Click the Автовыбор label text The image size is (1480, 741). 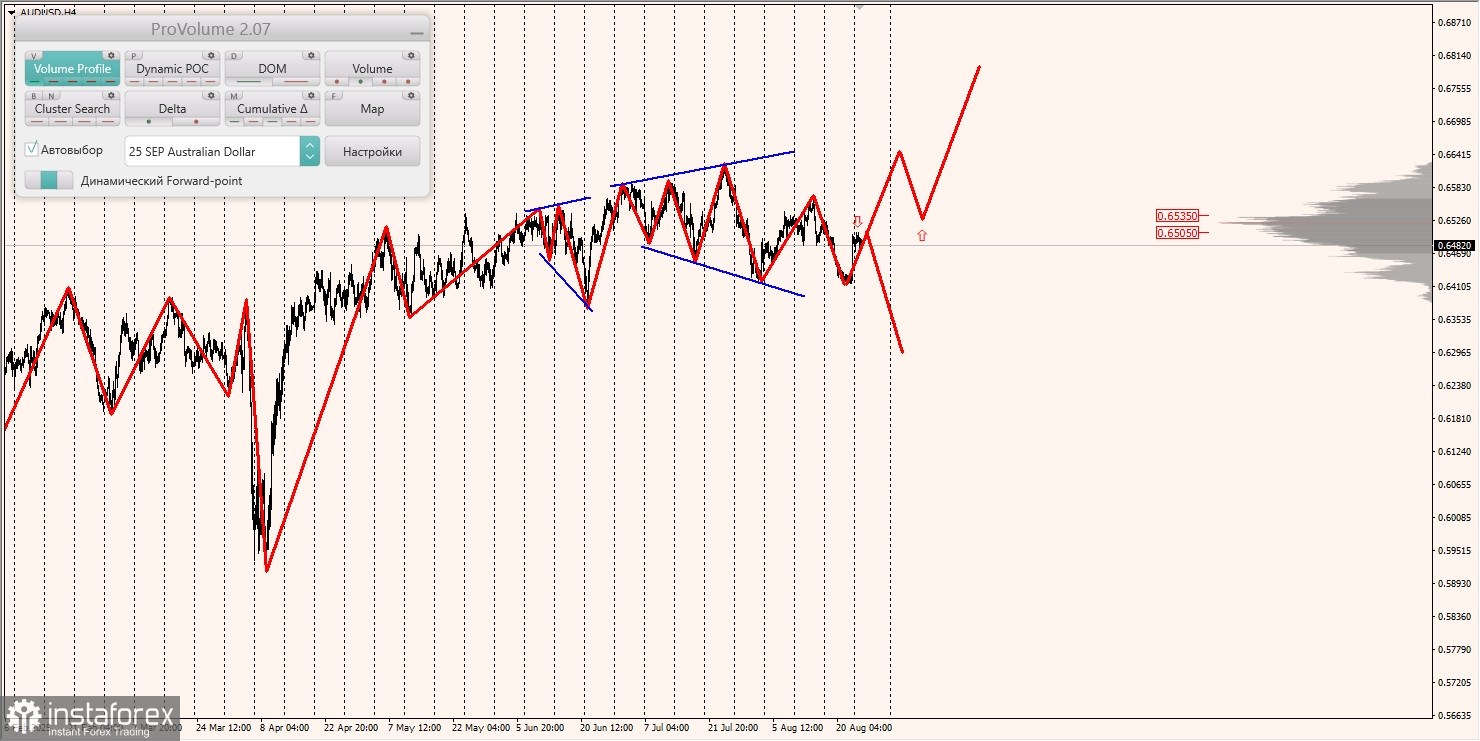coord(72,150)
